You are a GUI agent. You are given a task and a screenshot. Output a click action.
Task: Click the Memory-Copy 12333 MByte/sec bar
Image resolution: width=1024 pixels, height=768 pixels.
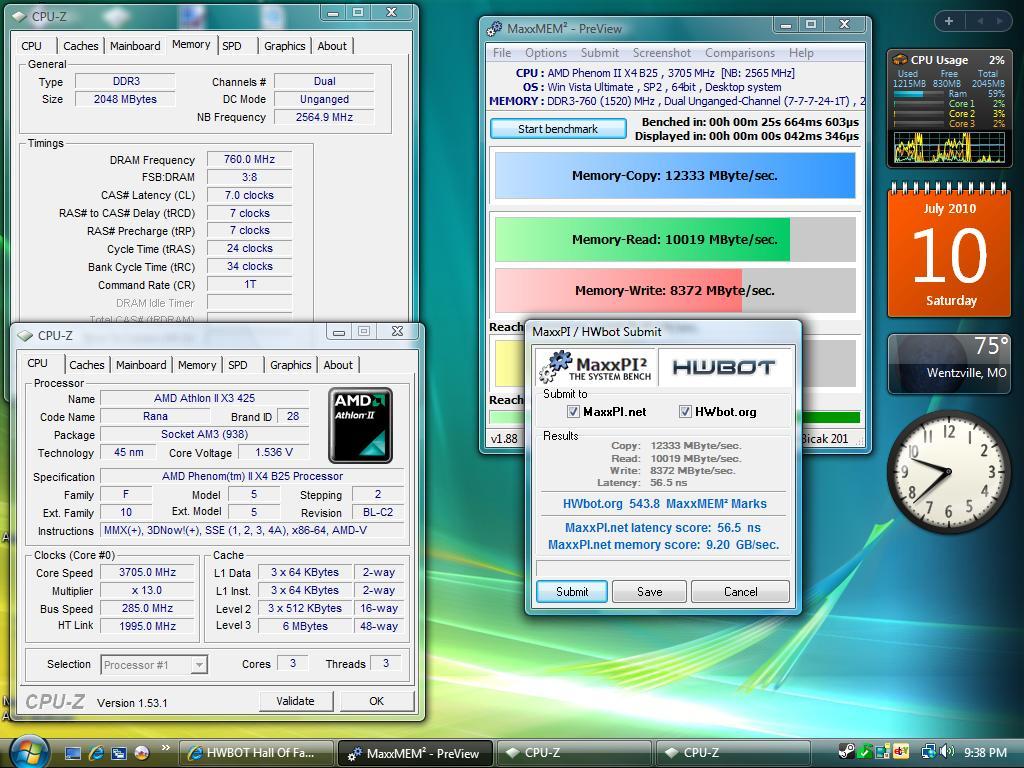[675, 176]
